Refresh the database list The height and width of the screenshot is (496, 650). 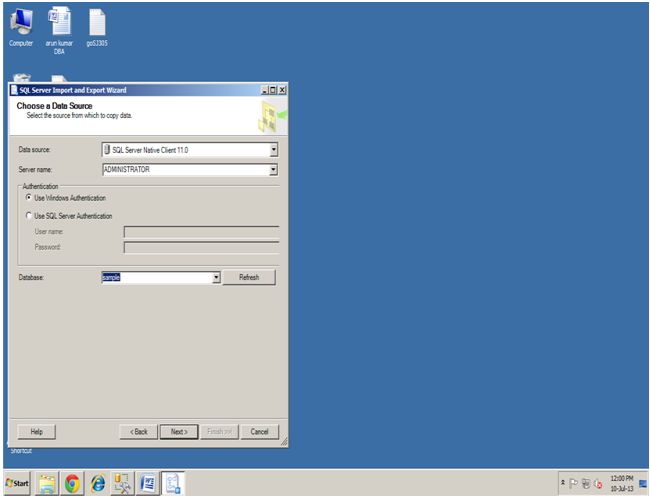pos(249,278)
